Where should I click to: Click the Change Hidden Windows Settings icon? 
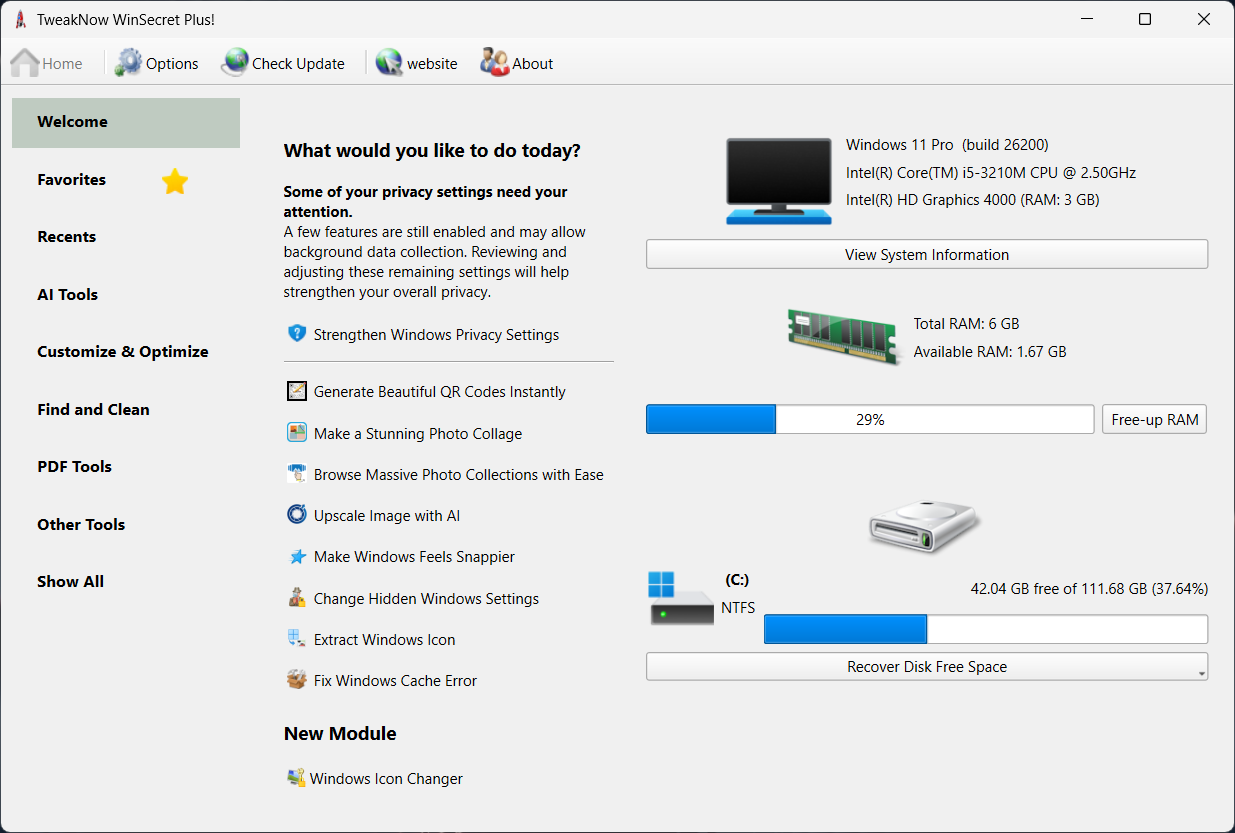point(296,598)
